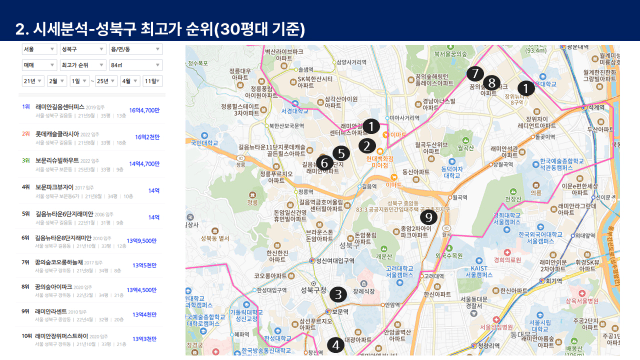
Task: Click map marker 8 next to marker 7
Action: coord(492,83)
